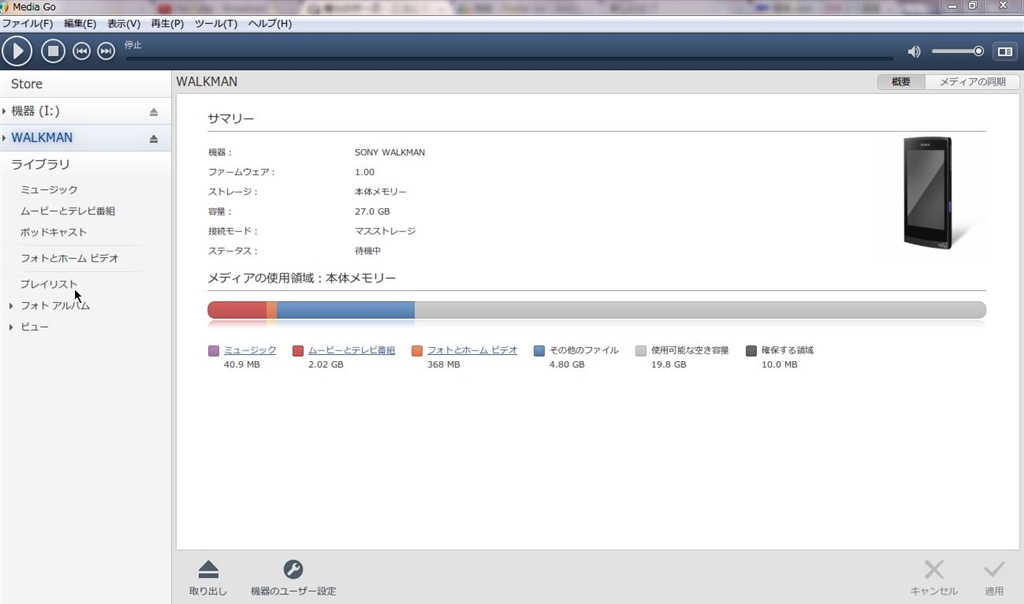Screen dimensions: 1024x604
Task: Click the マスストレージ connection mode value
Action: [385, 231]
